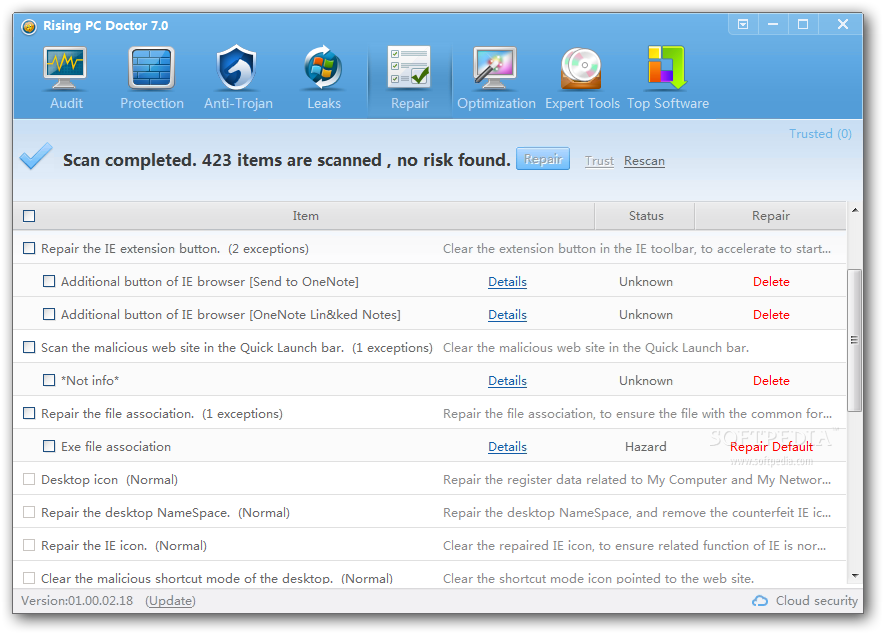Click the Cloud security label
The height and width of the screenshot is (634, 884).
click(816, 601)
